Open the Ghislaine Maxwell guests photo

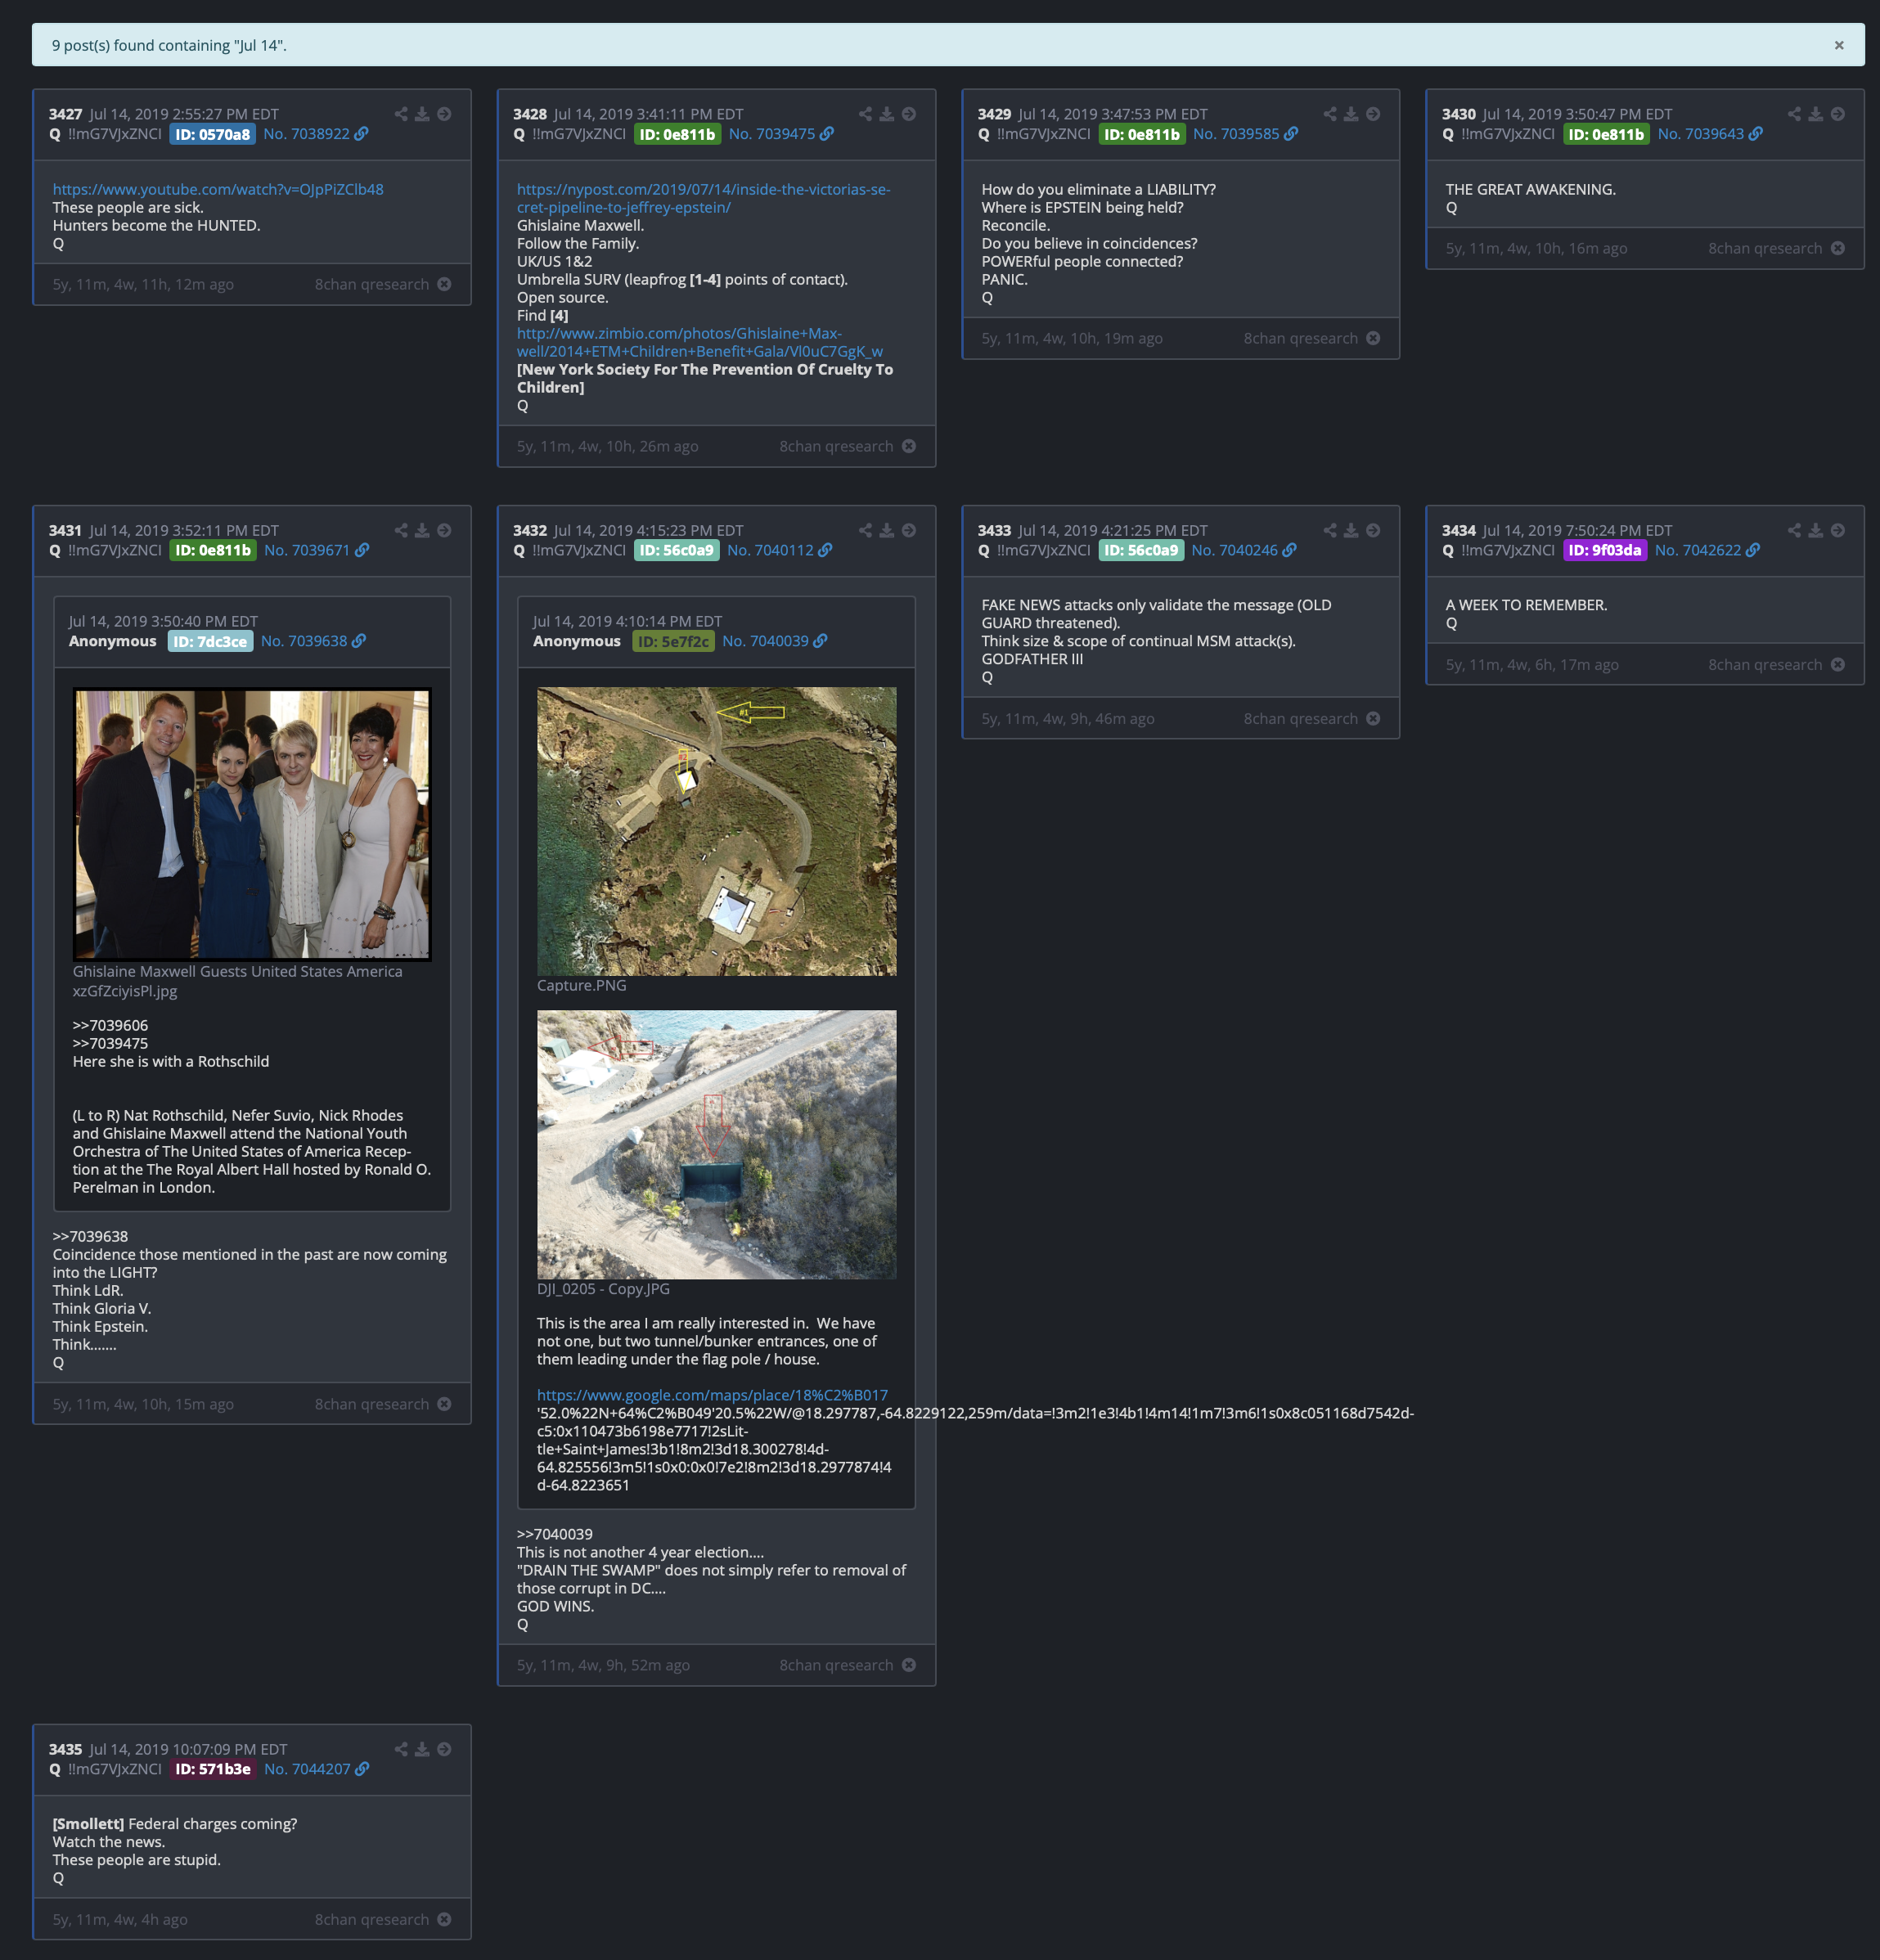252,824
